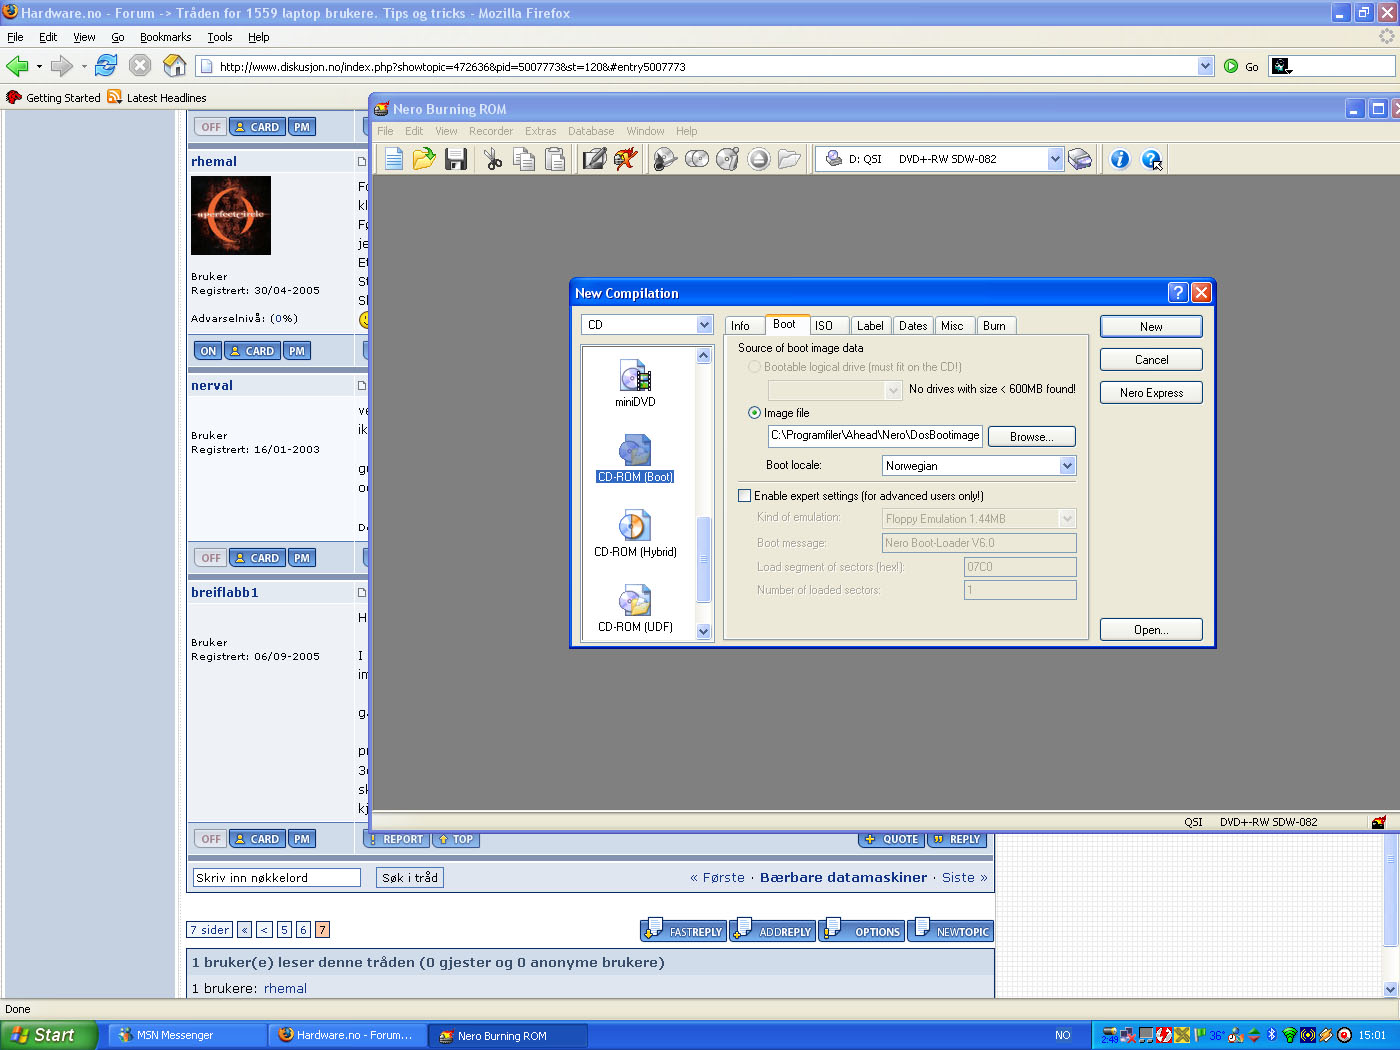
Task: Select the Image file radio button
Action: [x=754, y=413]
